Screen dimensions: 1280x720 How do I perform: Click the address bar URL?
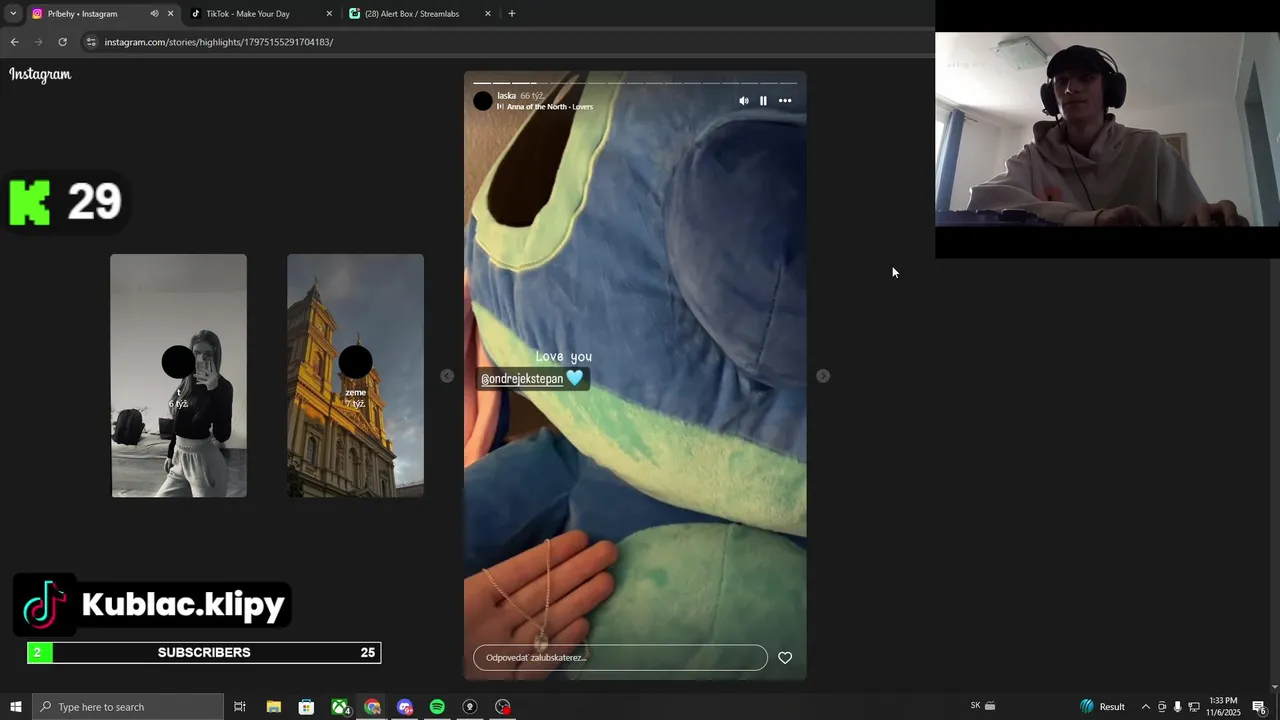click(x=219, y=42)
